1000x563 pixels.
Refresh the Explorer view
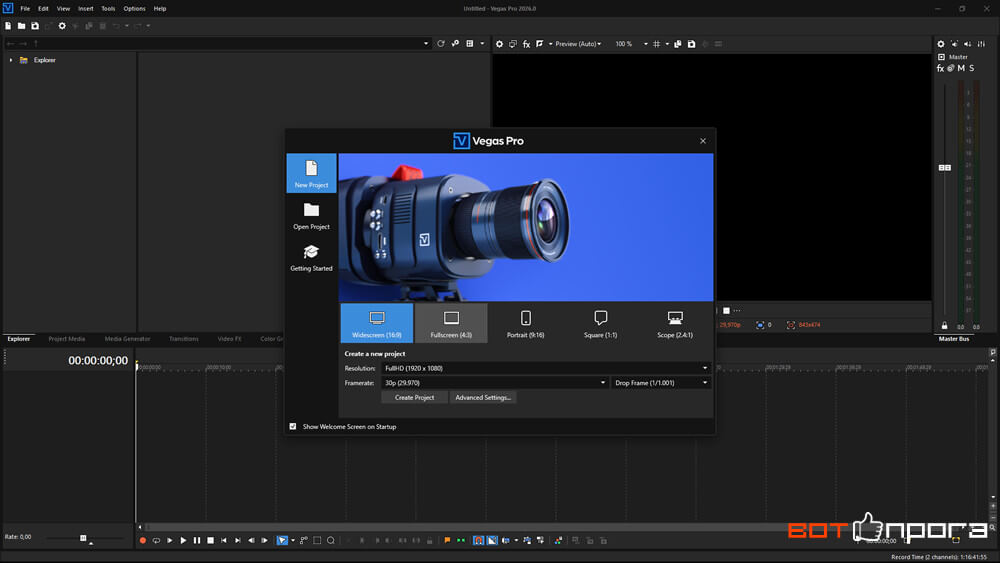point(441,43)
